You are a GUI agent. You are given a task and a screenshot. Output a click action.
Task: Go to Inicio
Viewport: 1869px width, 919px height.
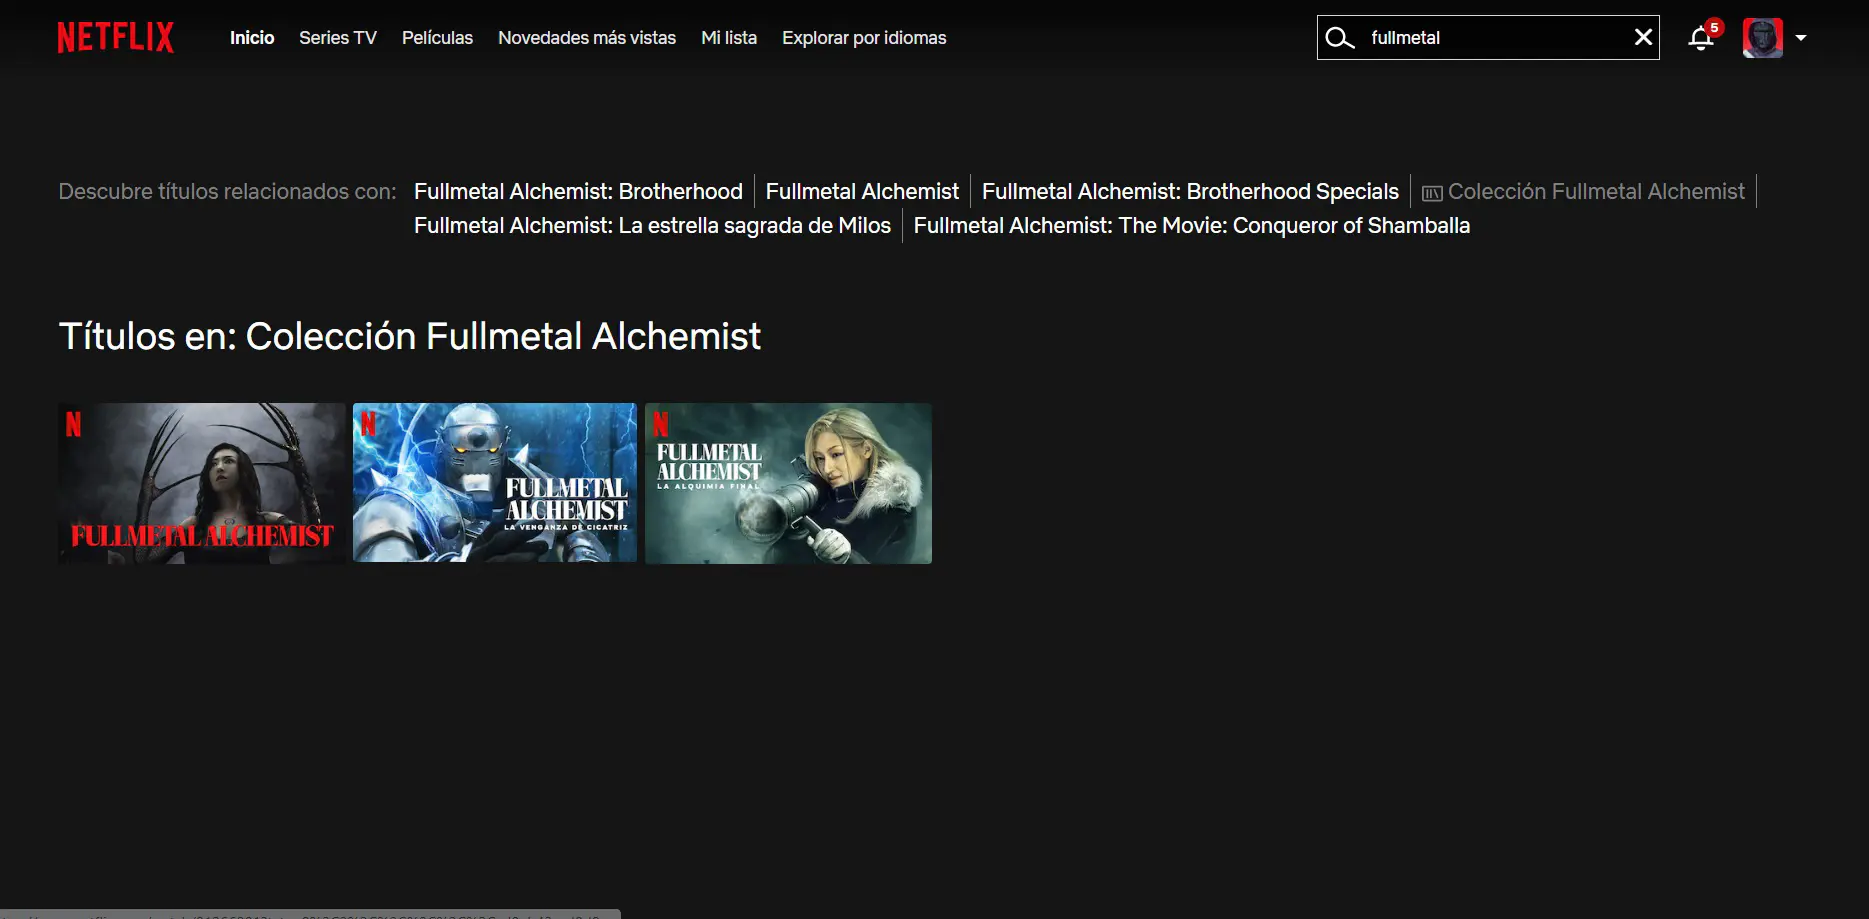point(252,38)
